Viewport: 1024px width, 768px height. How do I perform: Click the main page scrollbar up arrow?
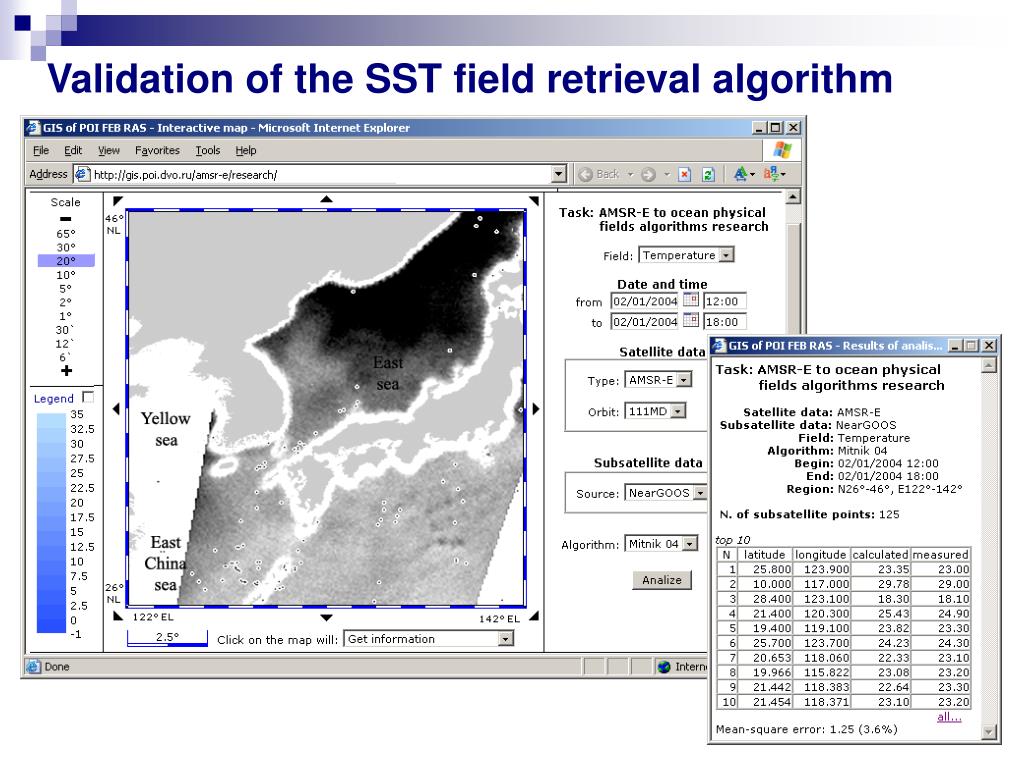pos(792,197)
